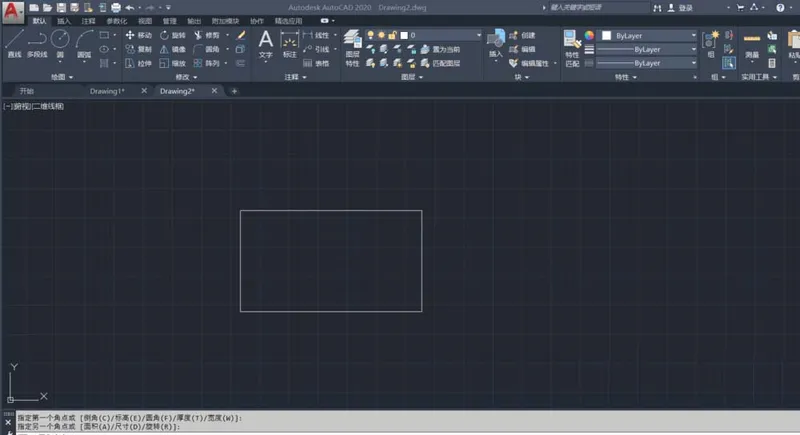
Task: Open Layer Properties (图层特性) manager
Action: 352,48
